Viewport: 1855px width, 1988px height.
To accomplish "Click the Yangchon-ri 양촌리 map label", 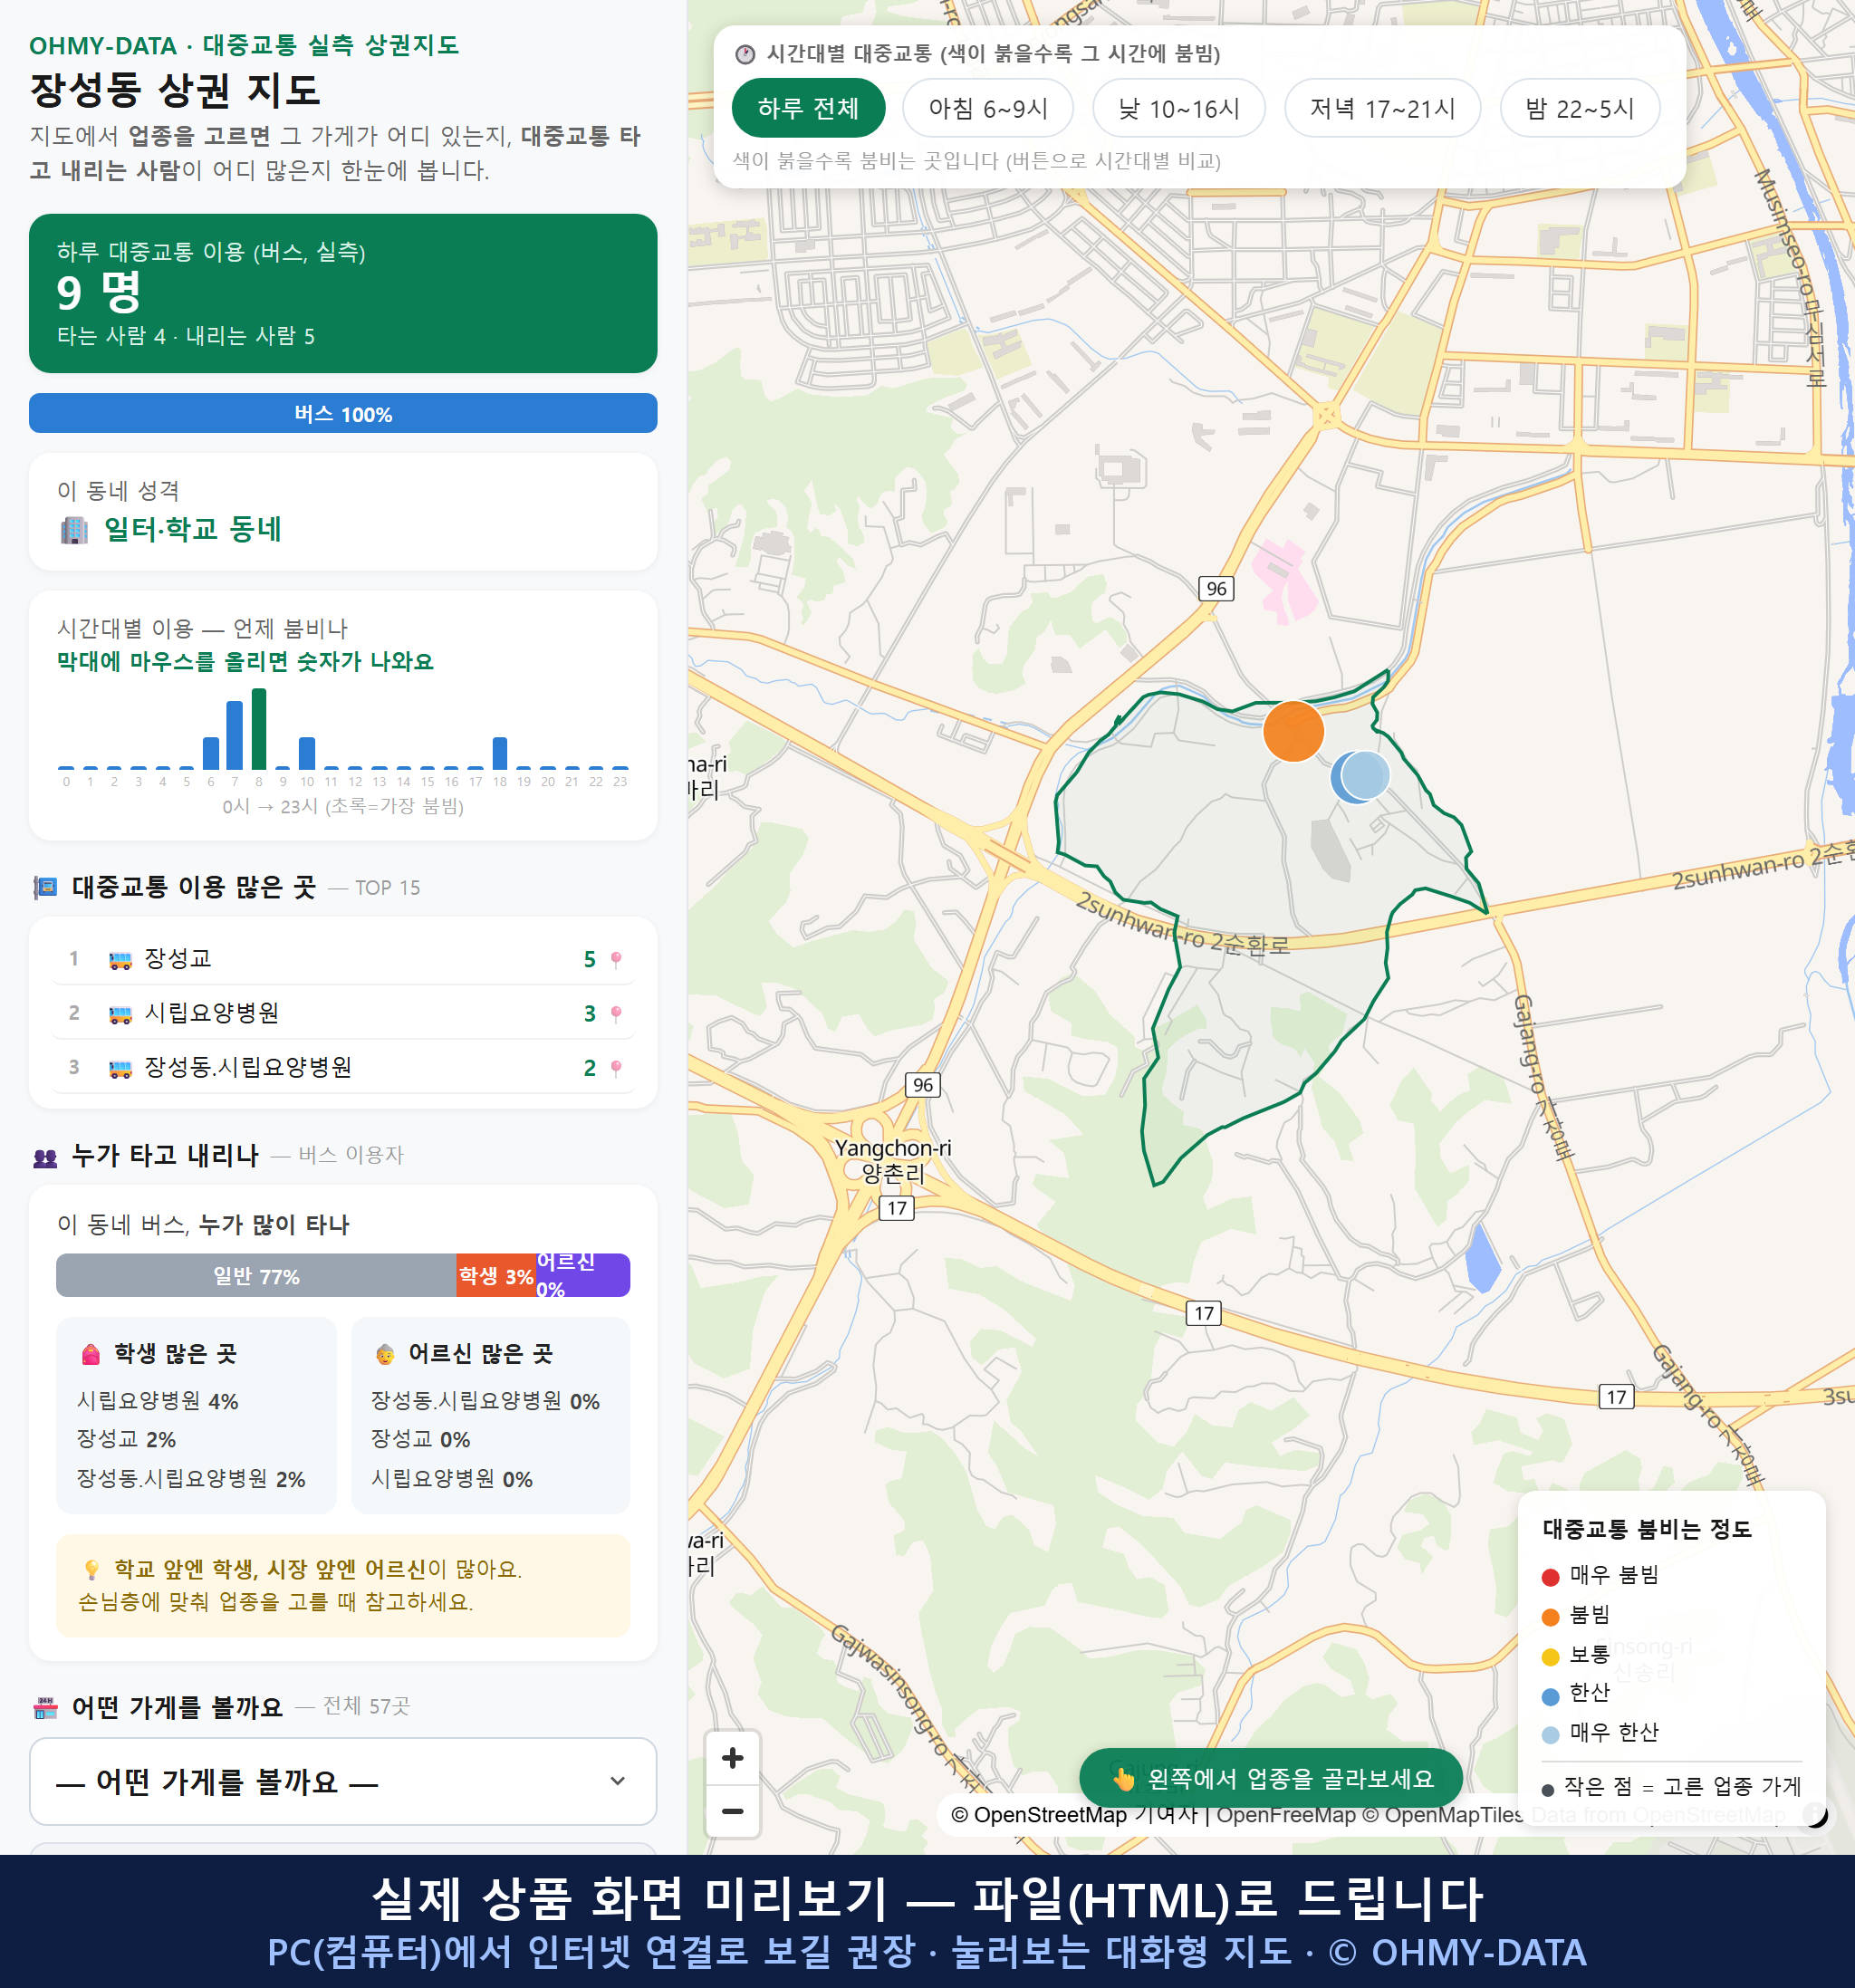I will tap(893, 1160).
